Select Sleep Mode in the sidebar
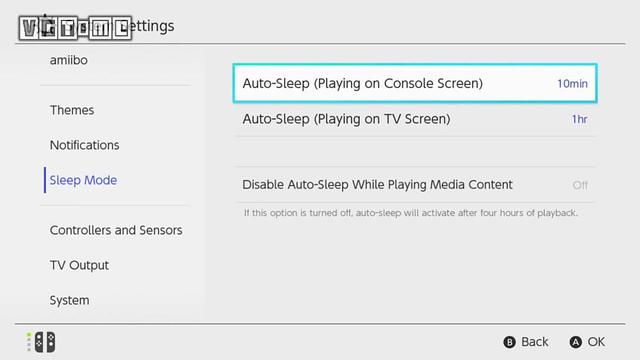The width and height of the screenshot is (640, 360). tap(83, 180)
